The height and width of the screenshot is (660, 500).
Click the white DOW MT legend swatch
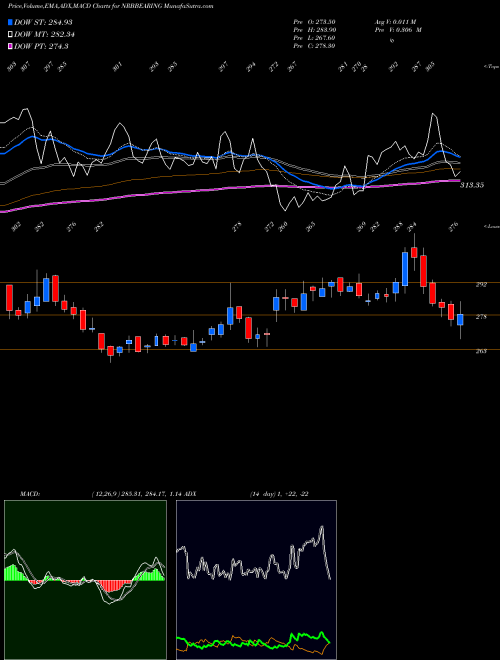click(x=10, y=35)
